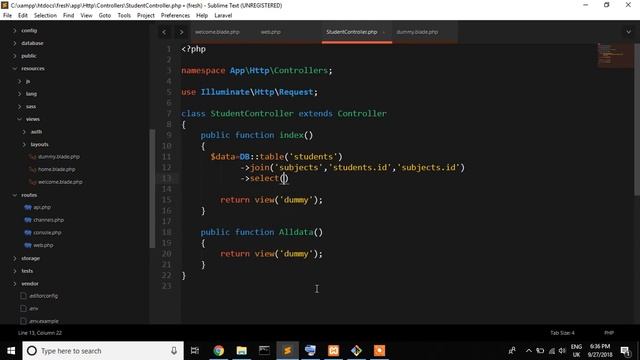Expand the storage folder

[15, 258]
